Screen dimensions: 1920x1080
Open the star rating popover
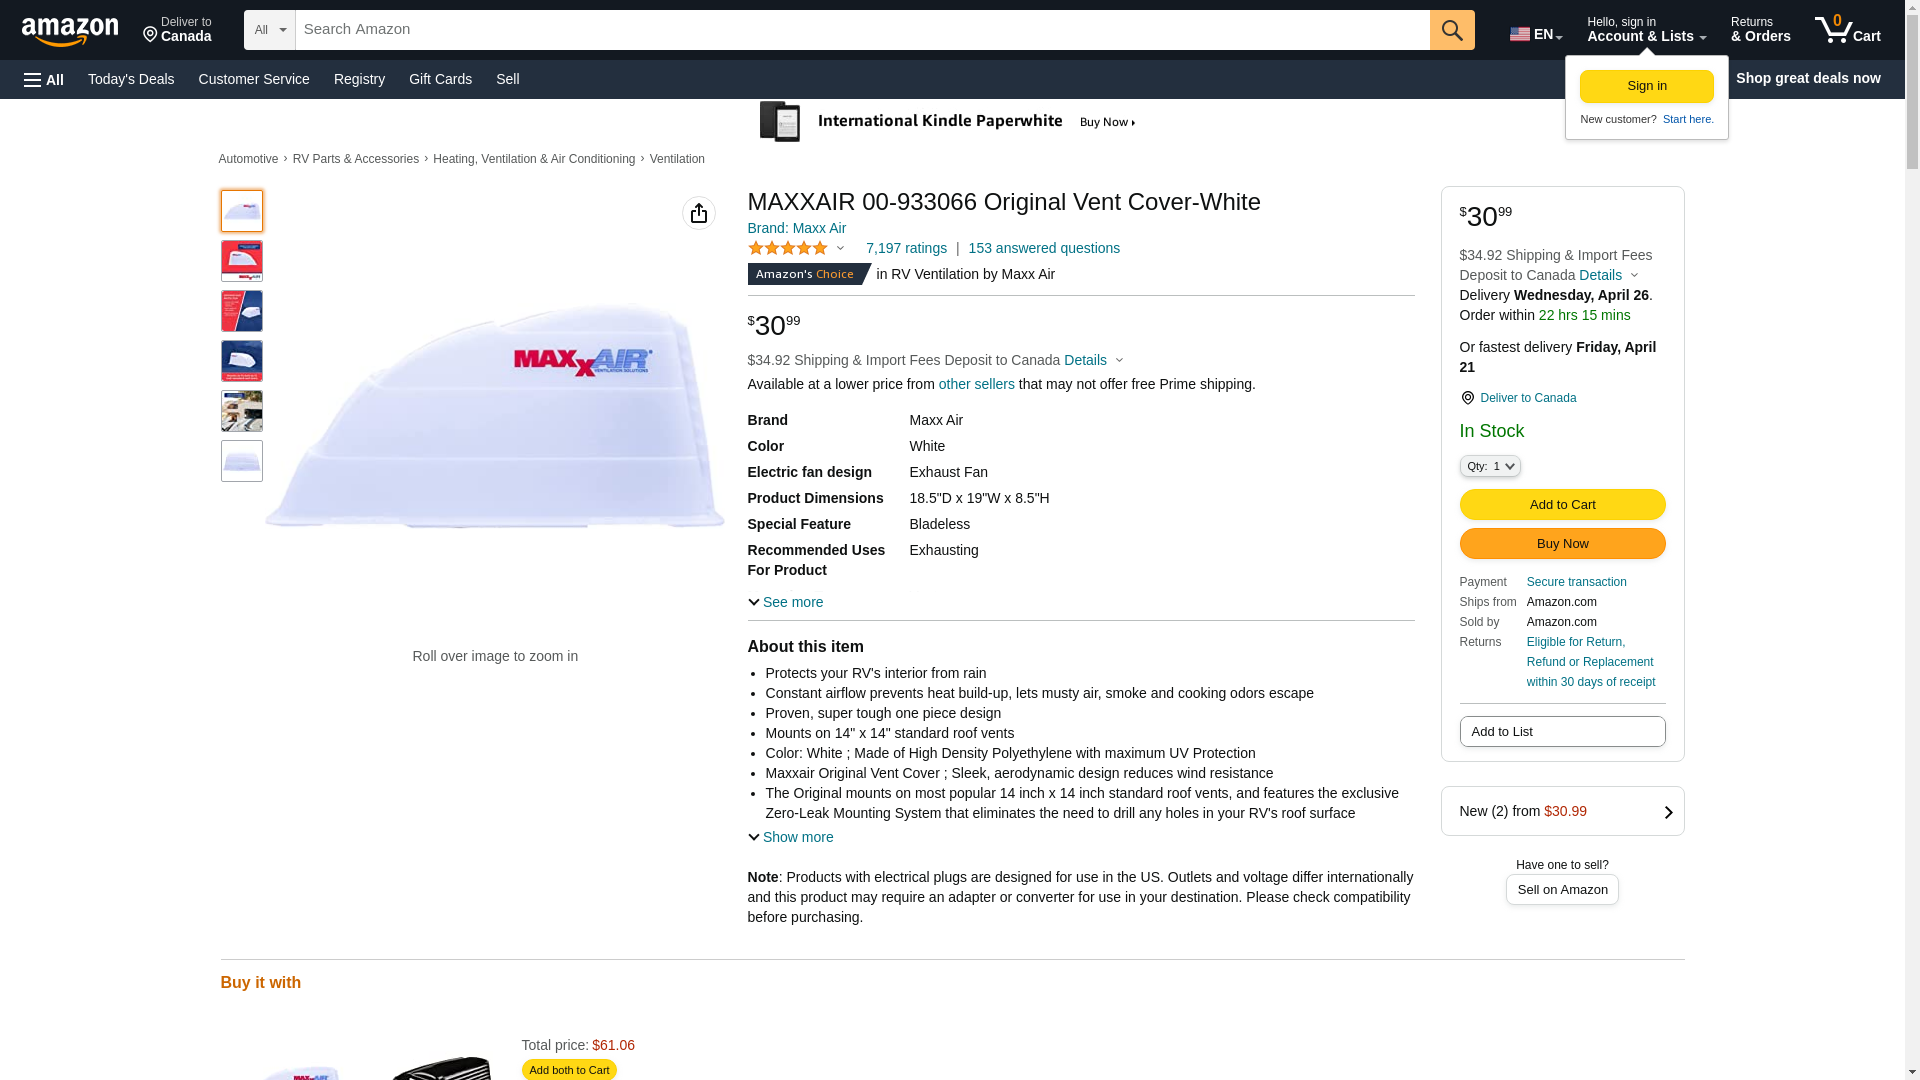tap(796, 248)
